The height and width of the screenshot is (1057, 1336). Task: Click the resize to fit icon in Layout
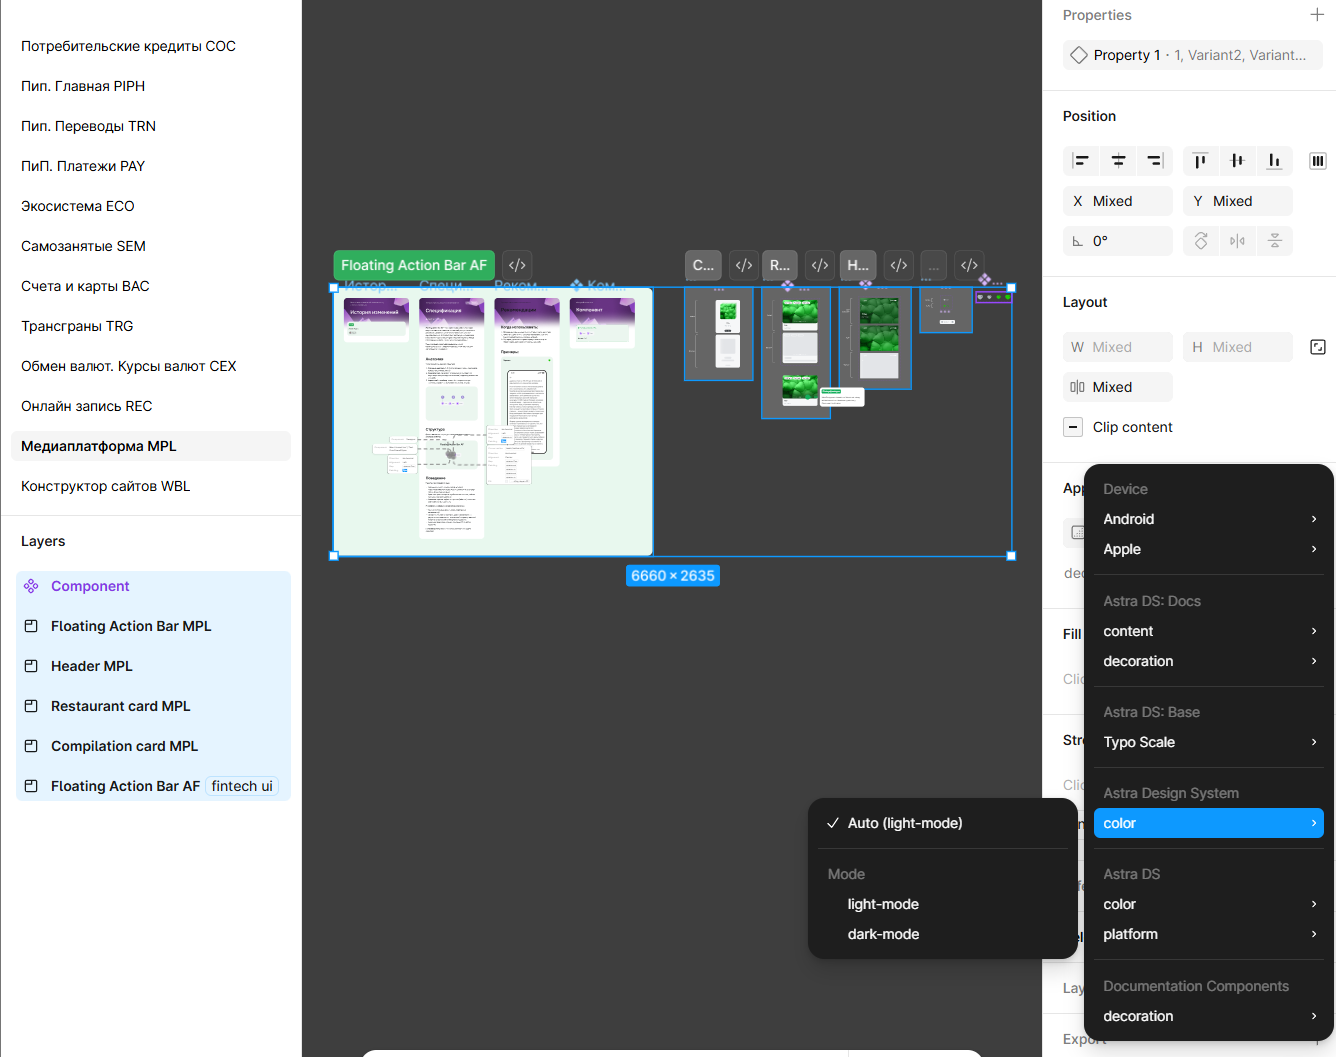(x=1318, y=347)
